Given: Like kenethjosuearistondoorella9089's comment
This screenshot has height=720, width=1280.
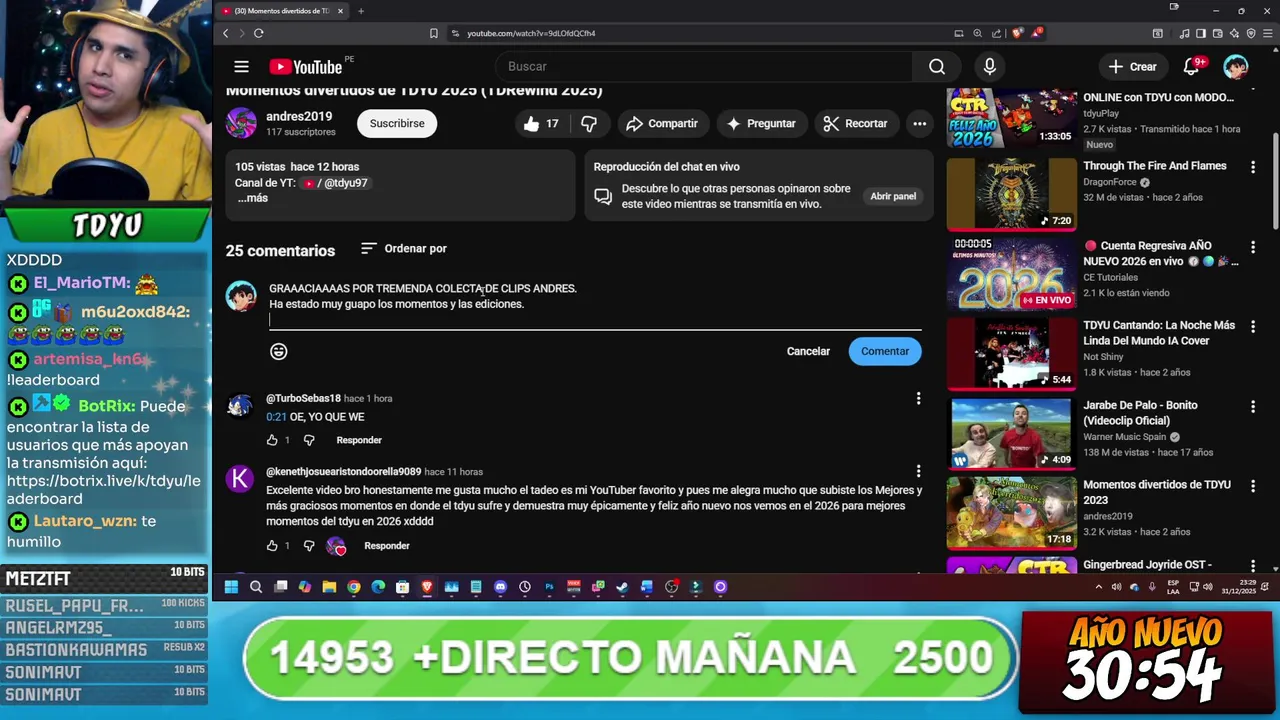Looking at the screenshot, I should coord(272,546).
